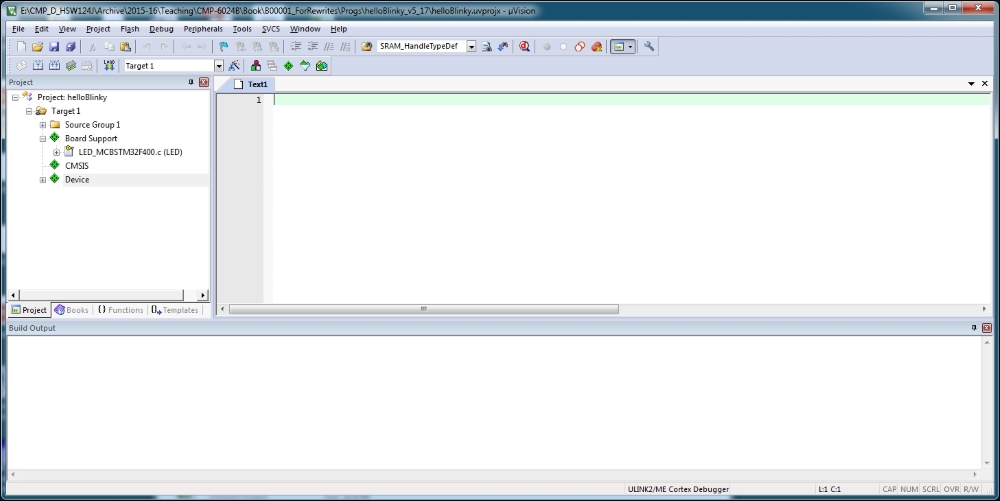This screenshot has width=1000, height=501.
Task: Open the Peripherals menu
Action: coord(203,29)
